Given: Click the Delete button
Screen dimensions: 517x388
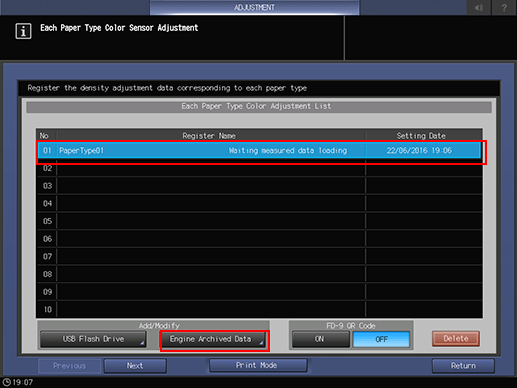Looking at the screenshot, I should [x=456, y=339].
